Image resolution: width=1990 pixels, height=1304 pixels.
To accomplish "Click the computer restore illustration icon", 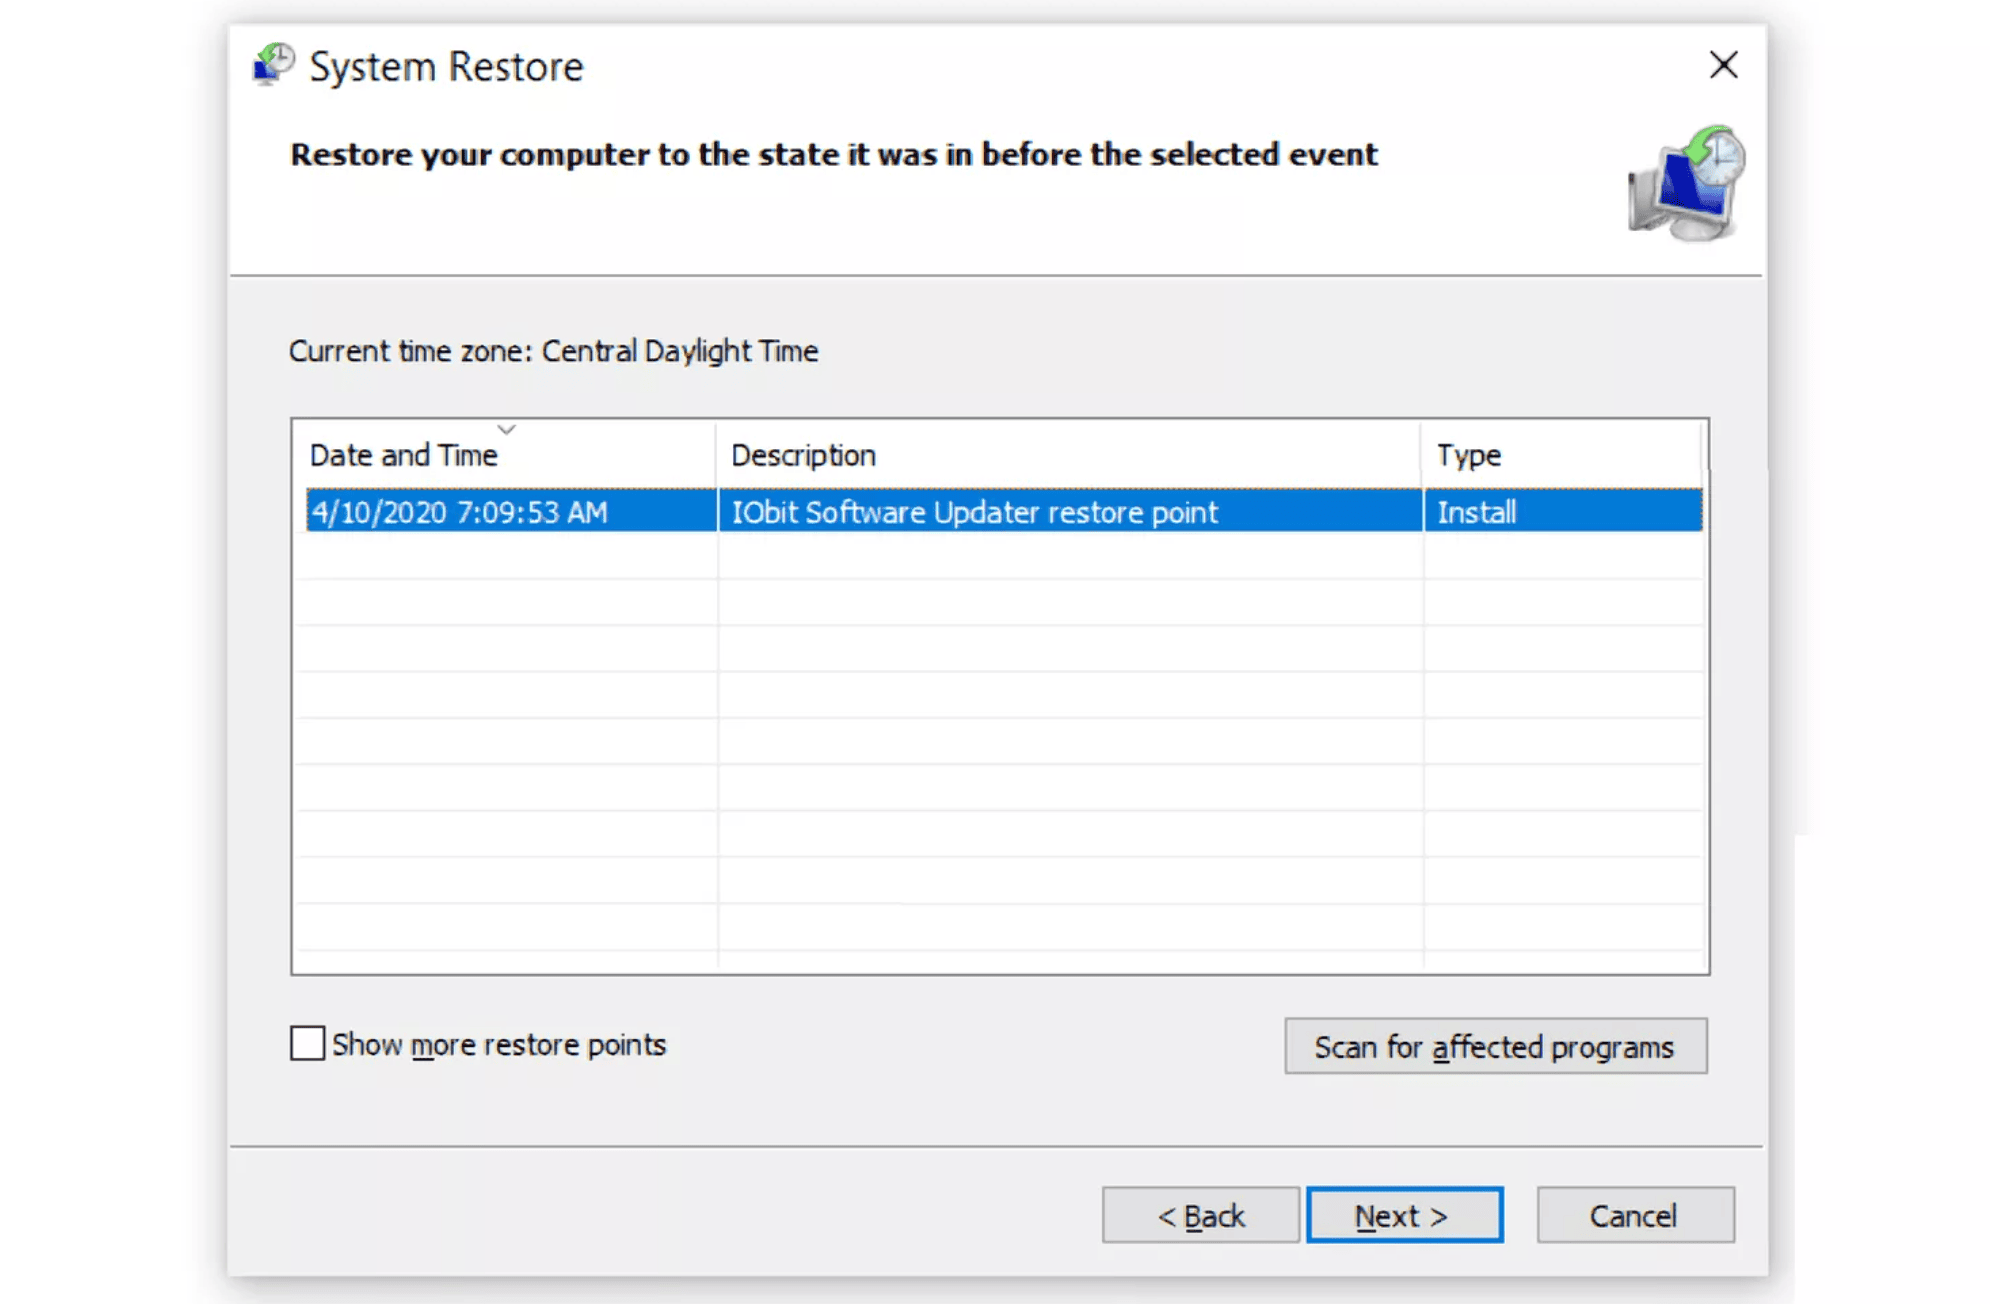I will click(1683, 184).
